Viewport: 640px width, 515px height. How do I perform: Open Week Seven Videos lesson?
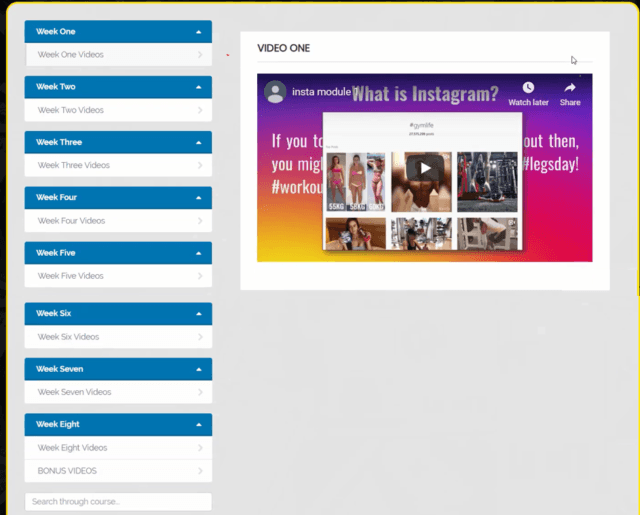[x=118, y=392]
